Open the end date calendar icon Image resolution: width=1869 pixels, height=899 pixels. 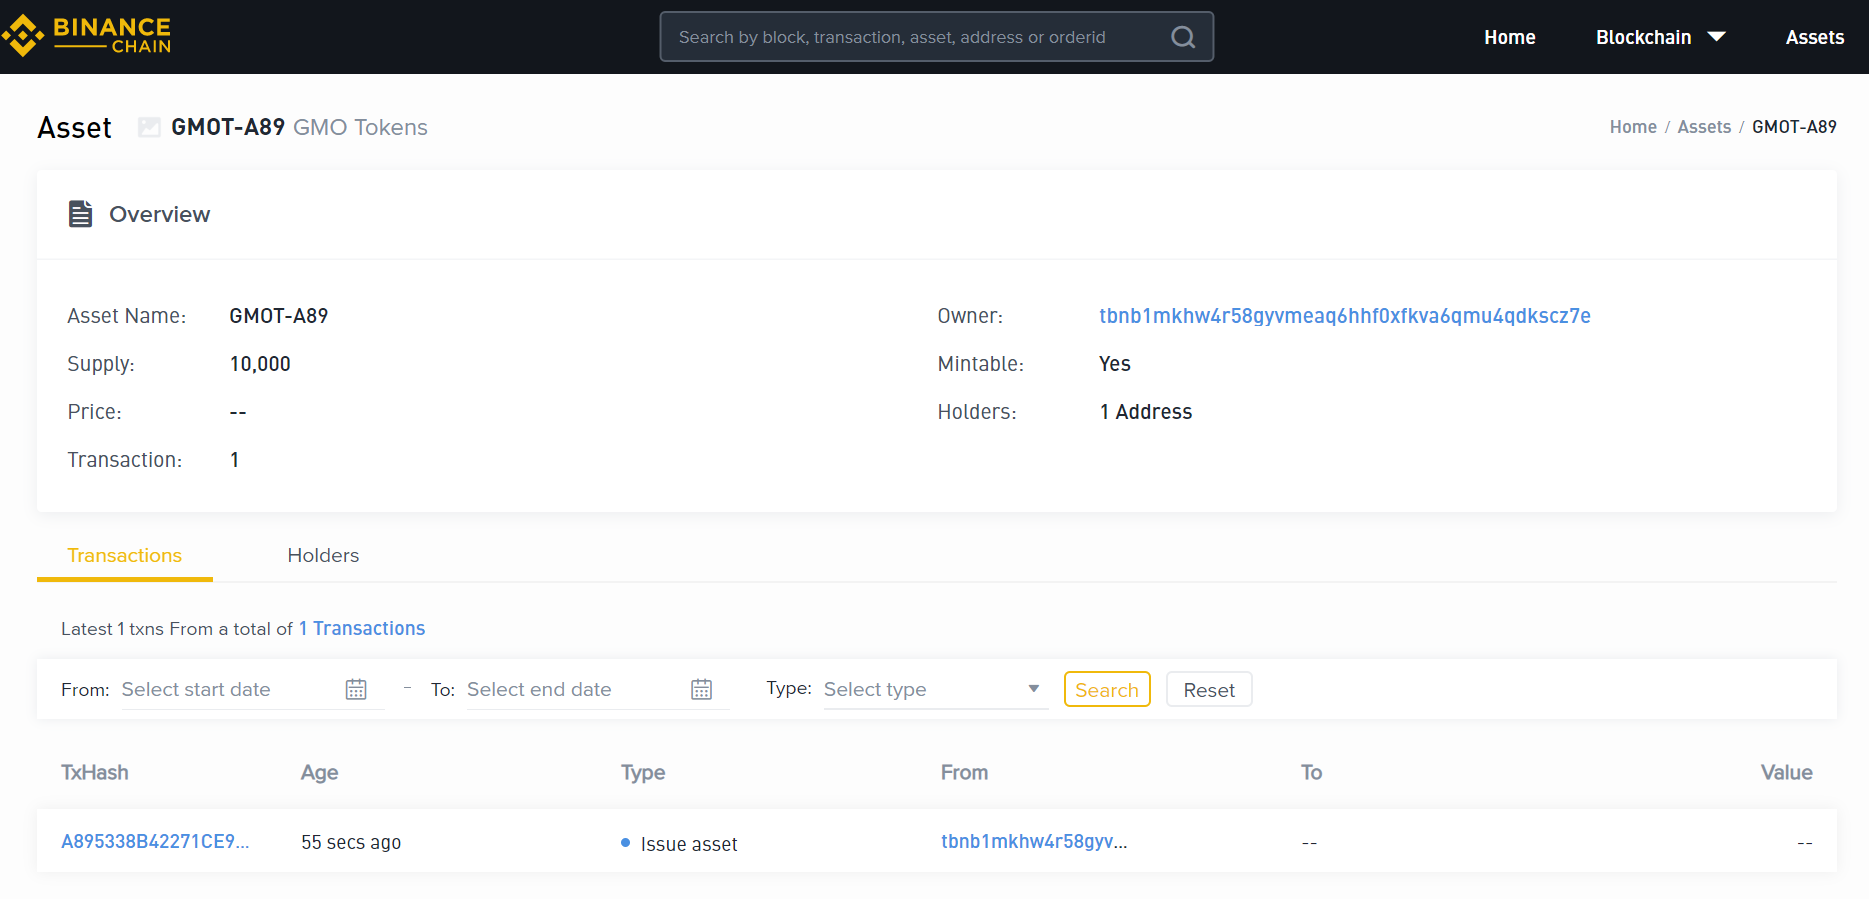pos(702,689)
